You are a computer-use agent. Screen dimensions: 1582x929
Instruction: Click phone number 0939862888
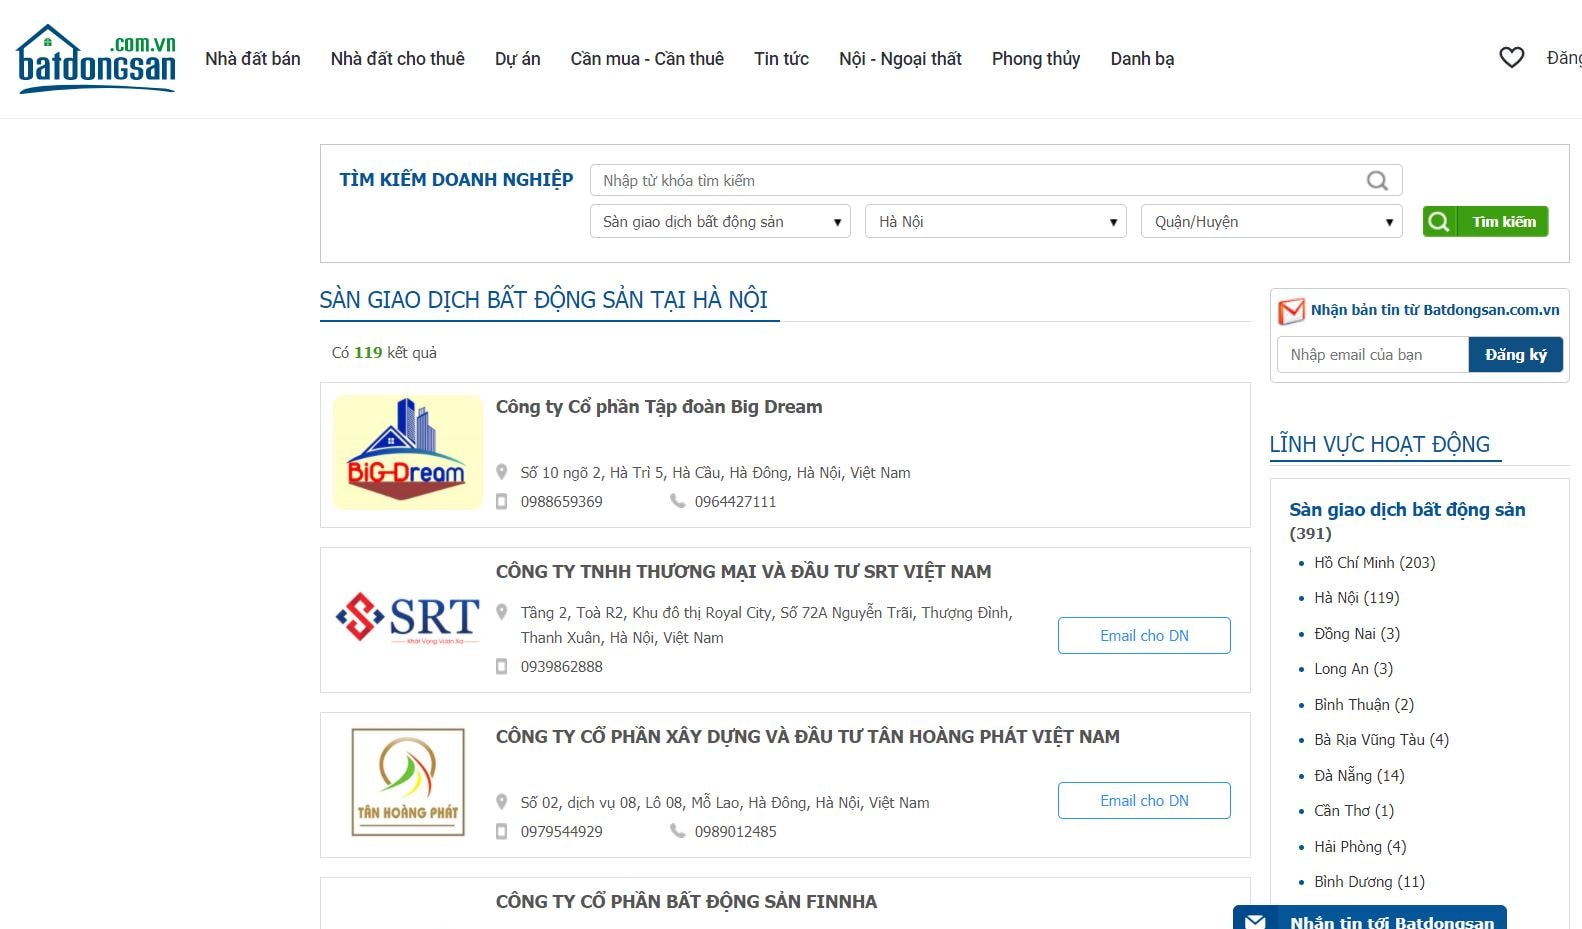point(562,667)
